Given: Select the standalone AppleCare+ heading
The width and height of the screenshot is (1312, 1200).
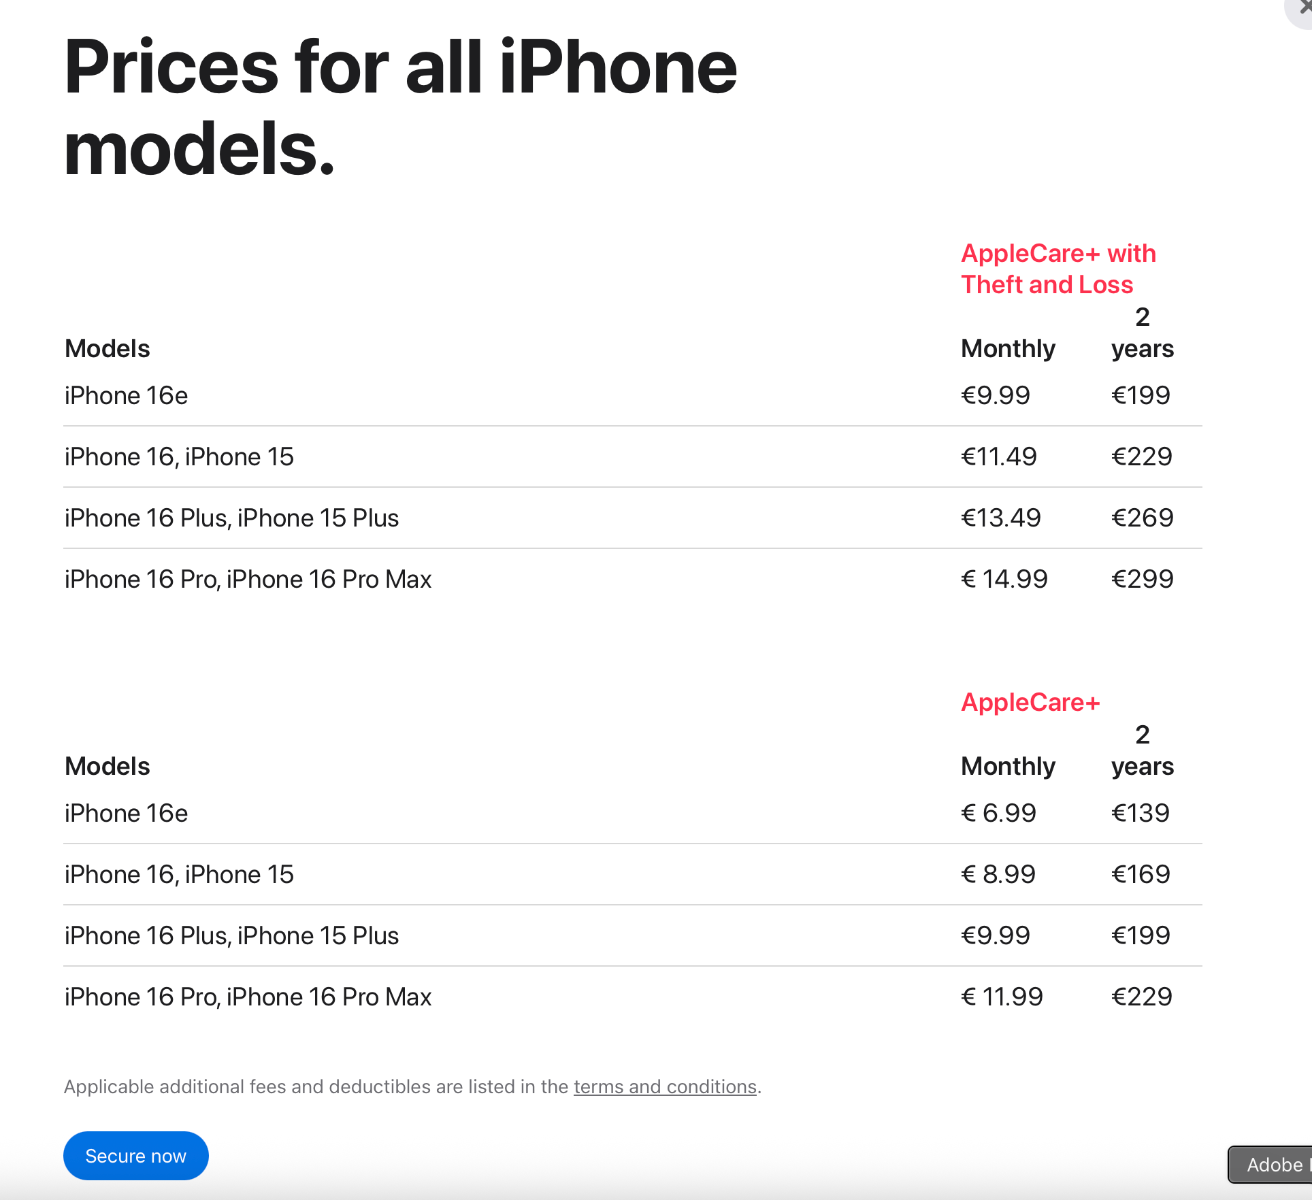Looking at the screenshot, I should (1030, 703).
